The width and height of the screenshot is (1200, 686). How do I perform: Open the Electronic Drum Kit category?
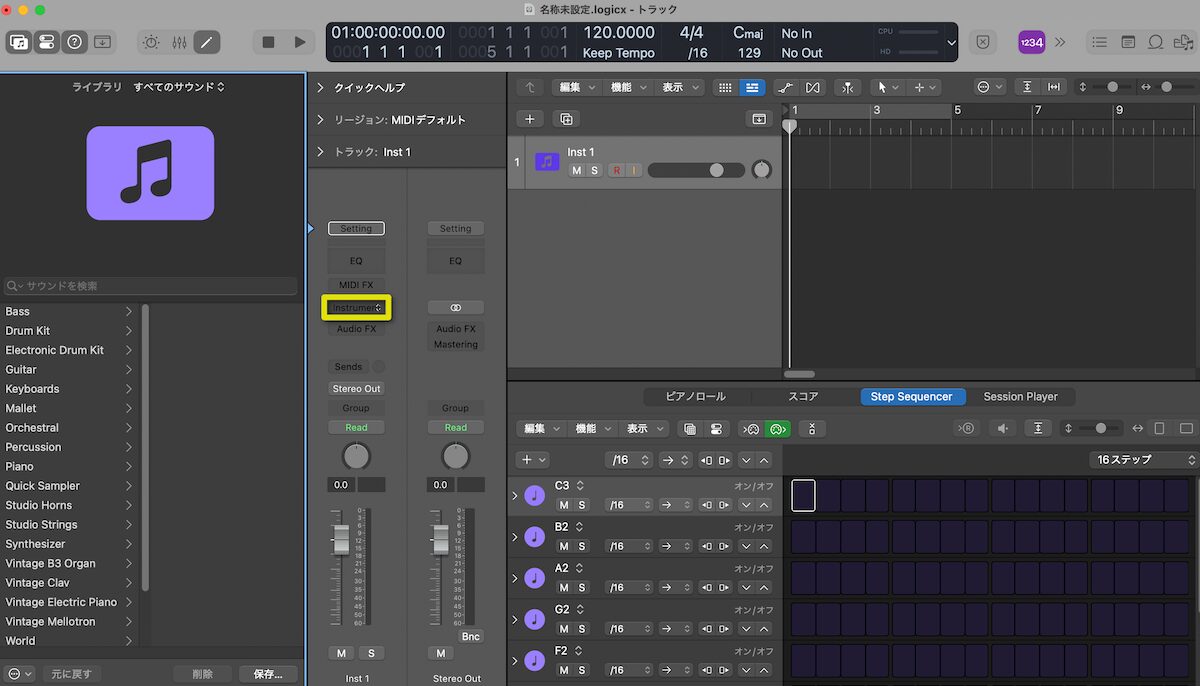coord(69,350)
